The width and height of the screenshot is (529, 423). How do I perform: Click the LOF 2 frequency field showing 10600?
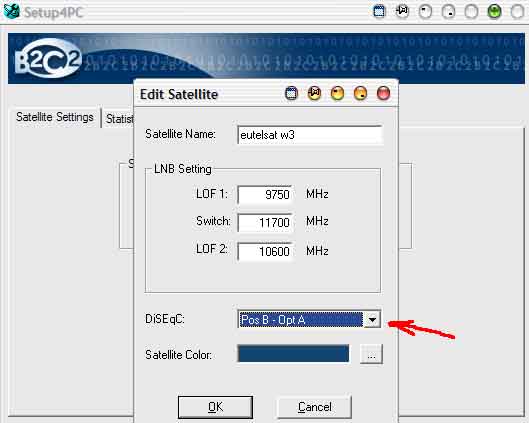265,251
